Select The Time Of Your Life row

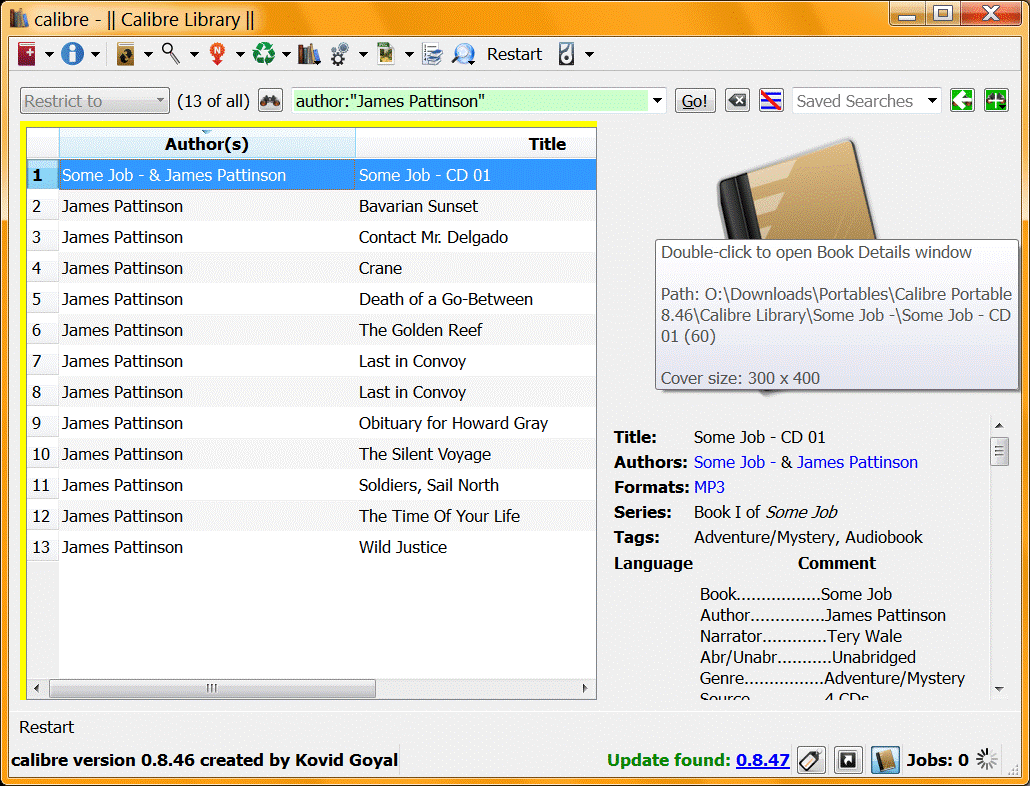click(311, 515)
